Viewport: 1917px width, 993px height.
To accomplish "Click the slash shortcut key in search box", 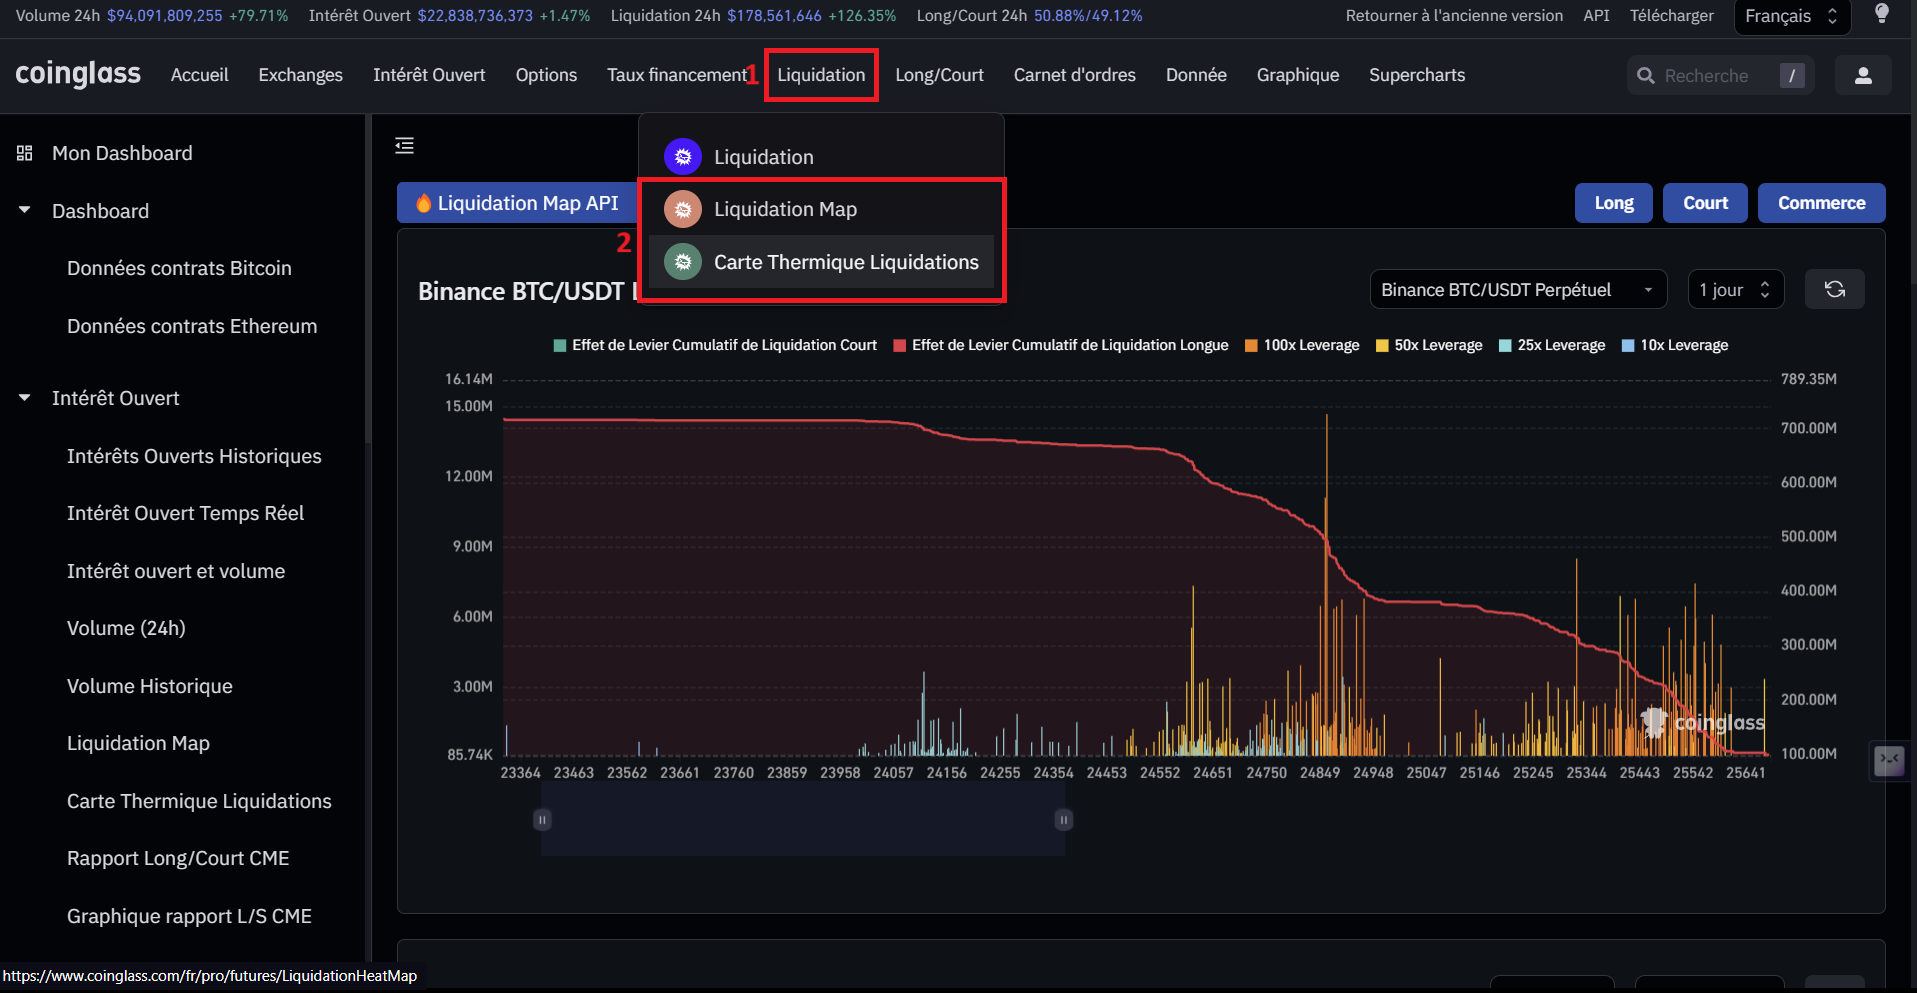I will (1792, 76).
